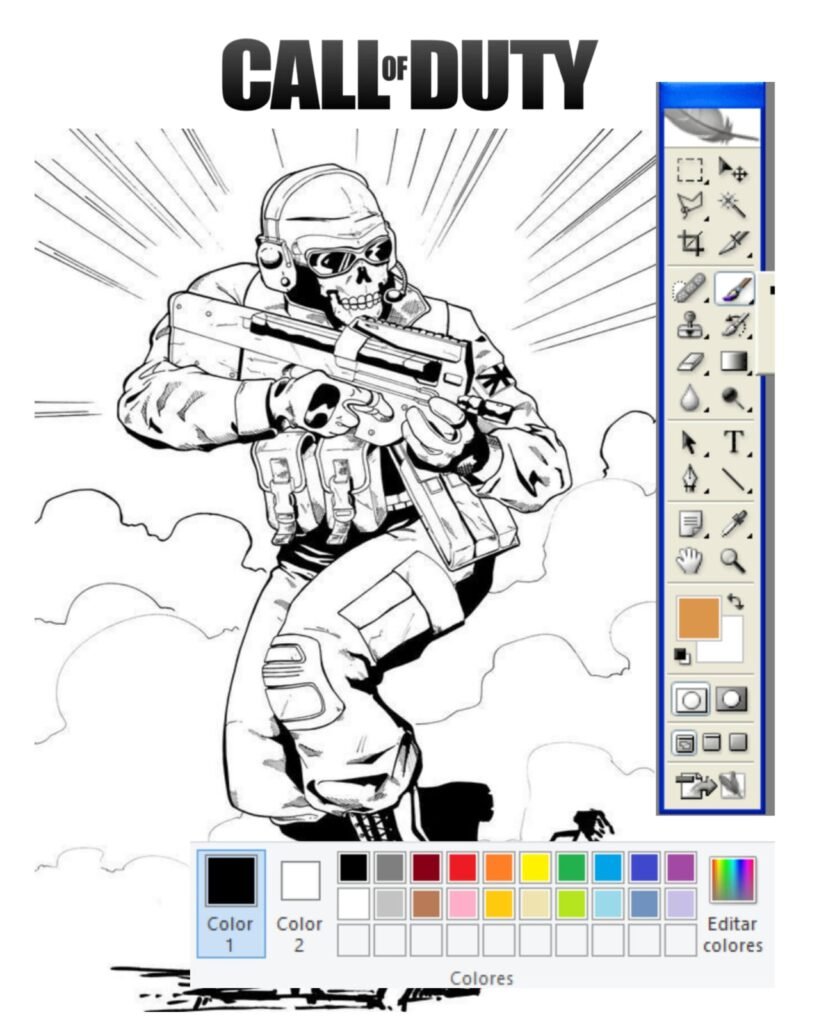Select the Gradient tool

click(x=733, y=361)
